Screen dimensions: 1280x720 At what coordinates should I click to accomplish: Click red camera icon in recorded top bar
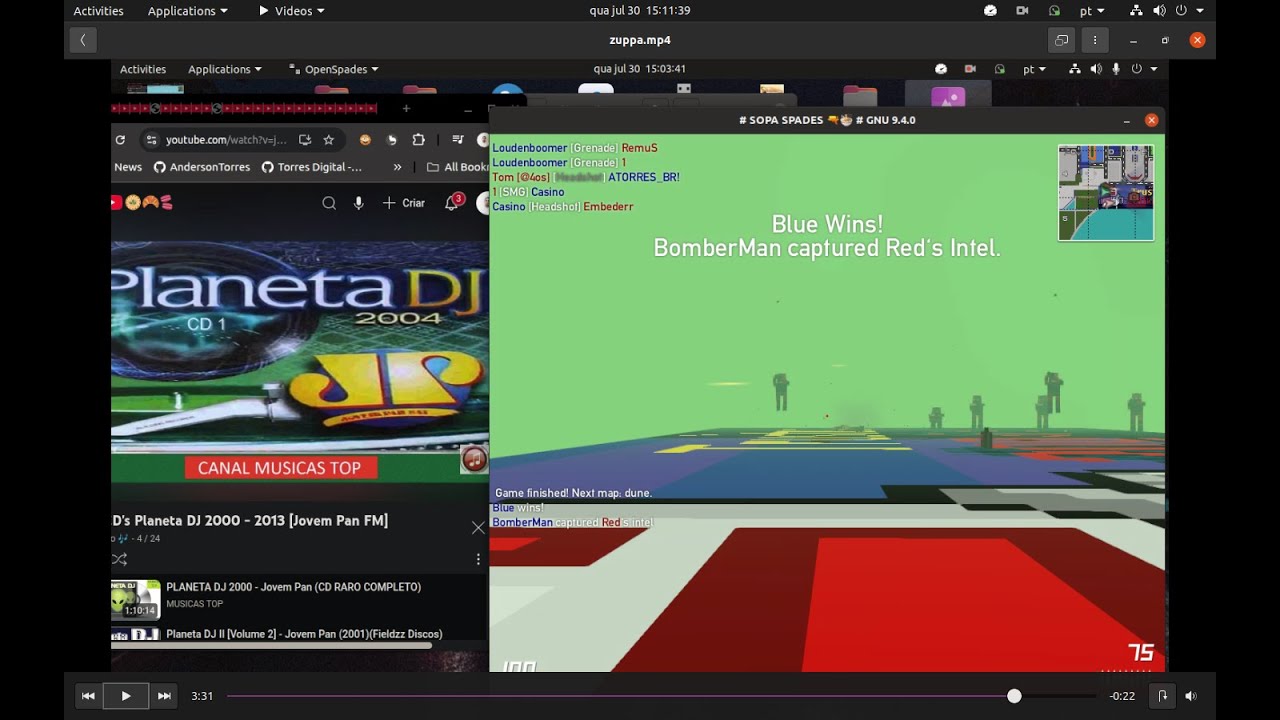[x=970, y=69]
